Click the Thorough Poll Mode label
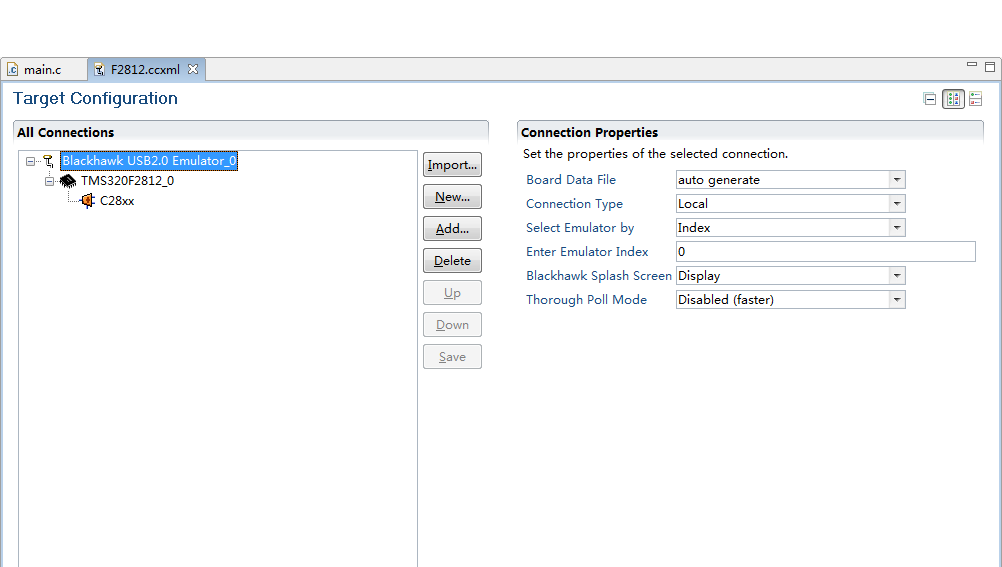1002x567 pixels. click(x=586, y=300)
